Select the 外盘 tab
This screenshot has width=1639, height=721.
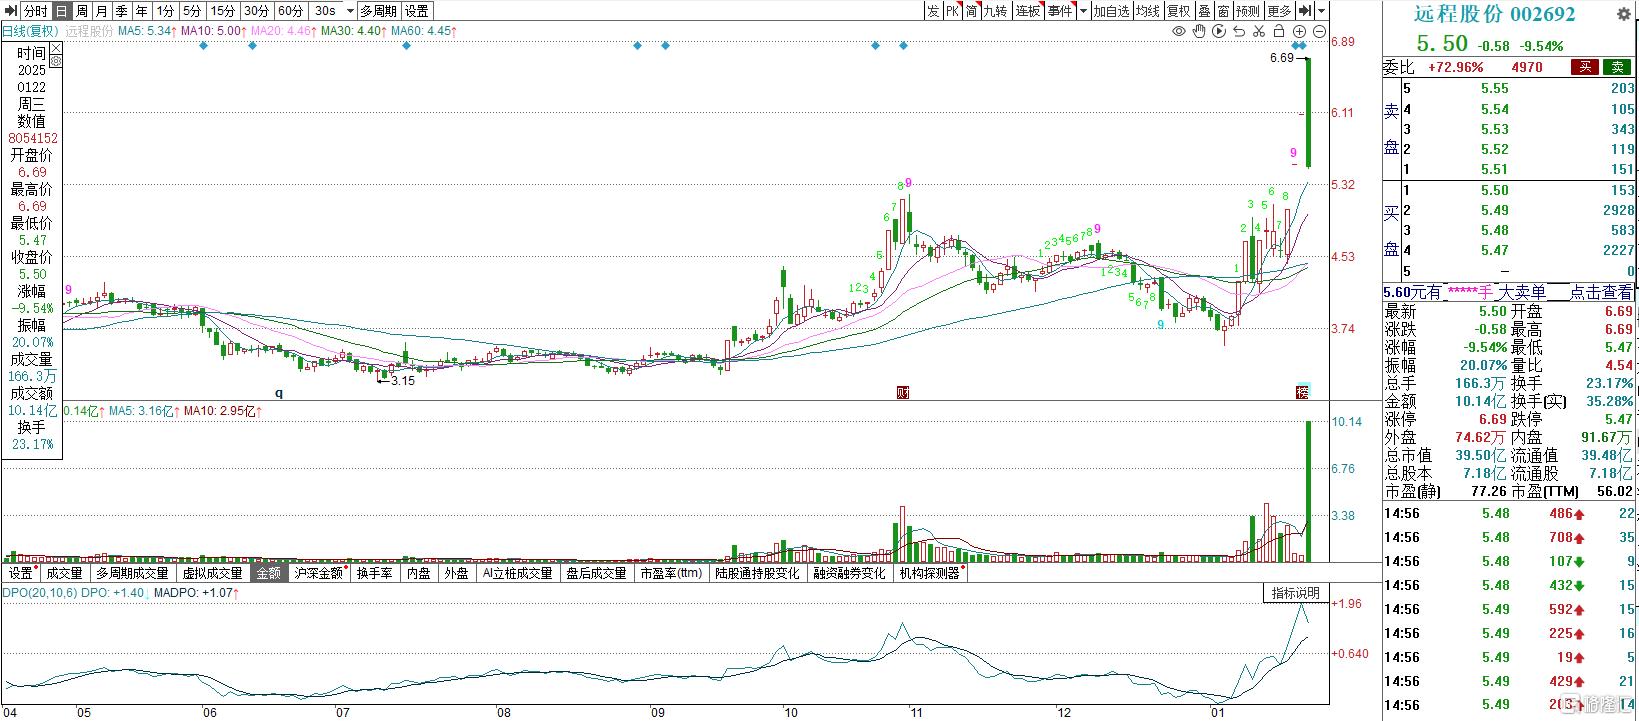[x=457, y=573]
